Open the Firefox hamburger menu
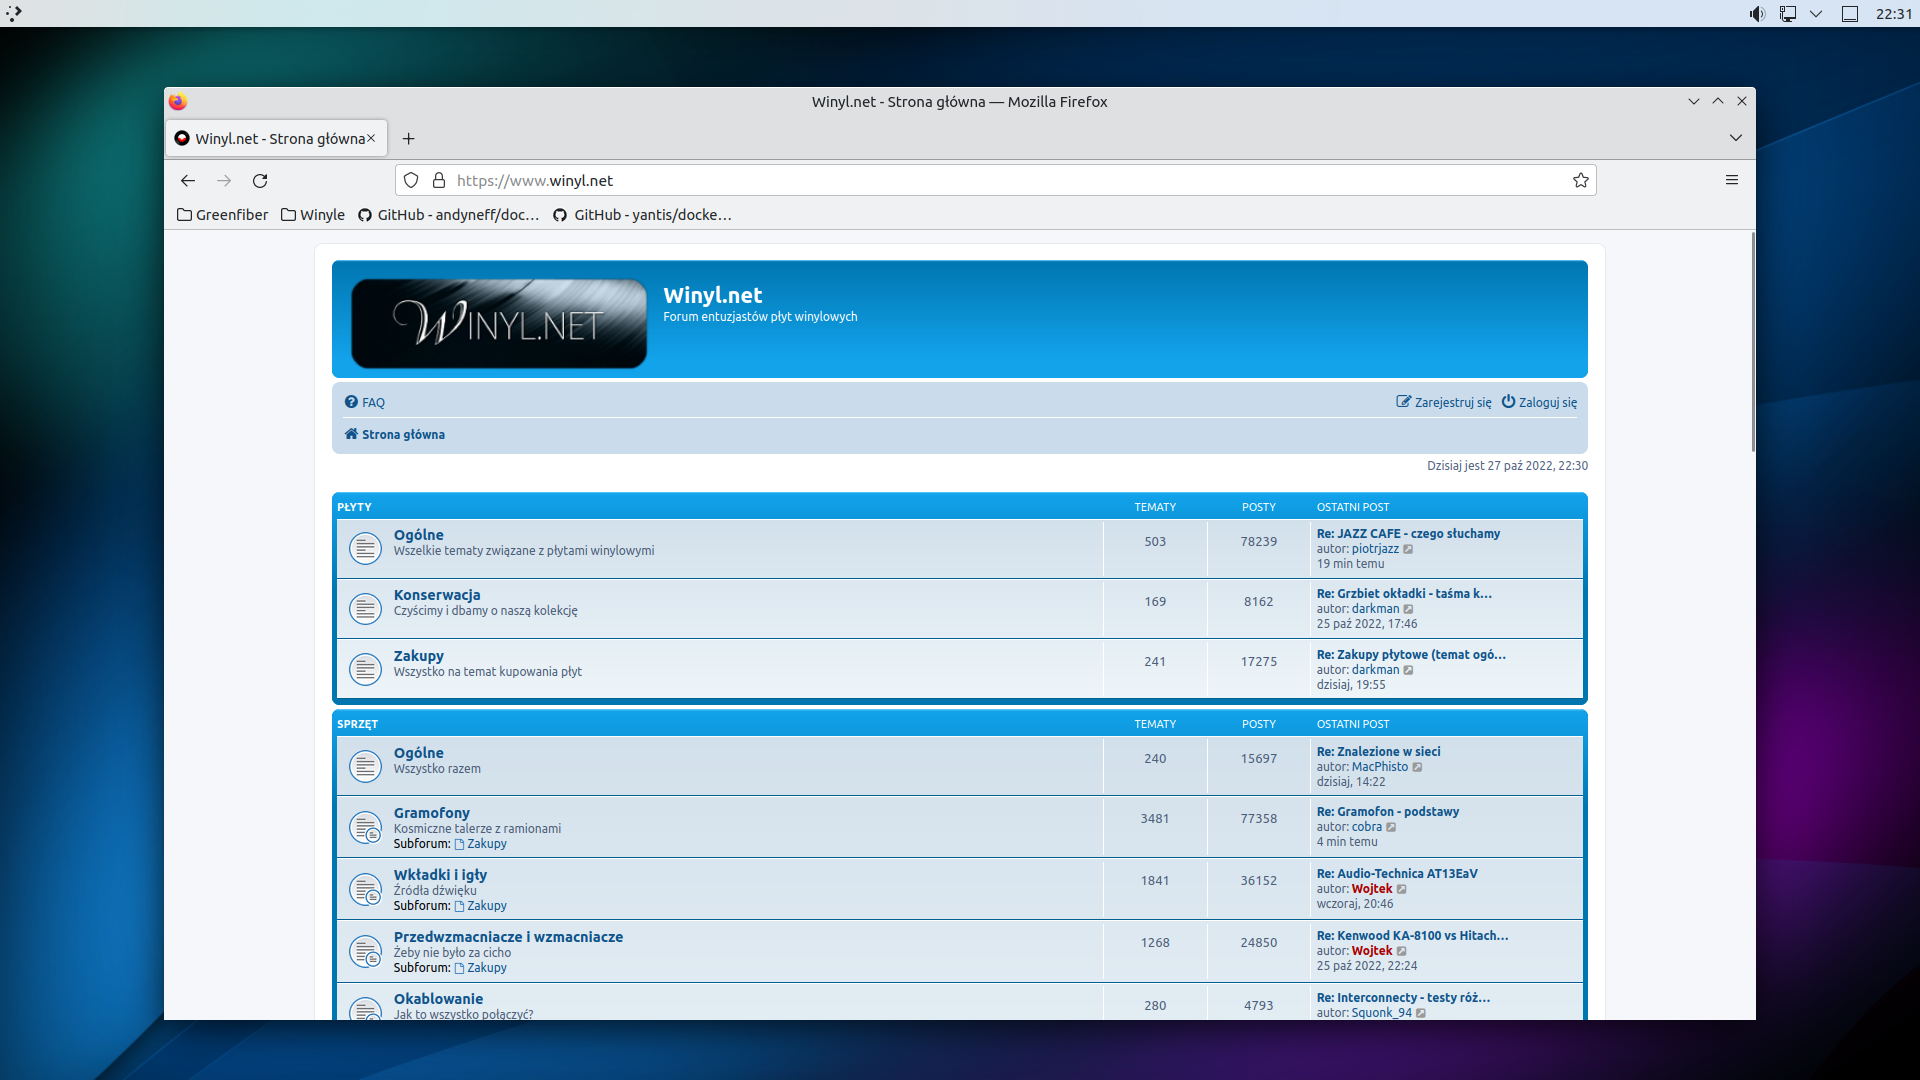Image resolution: width=1920 pixels, height=1080 pixels. click(1732, 181)
